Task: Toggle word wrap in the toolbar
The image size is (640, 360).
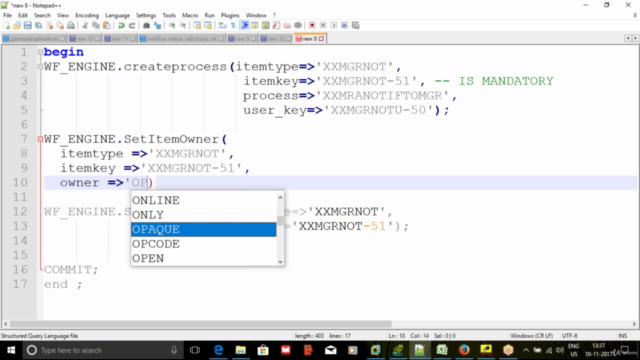Action: click(222, 25)
